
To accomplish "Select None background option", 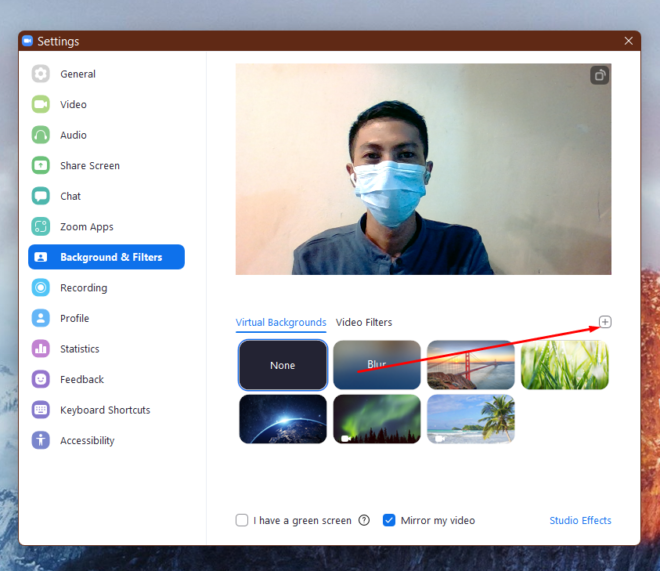I will tap(283, 365).
